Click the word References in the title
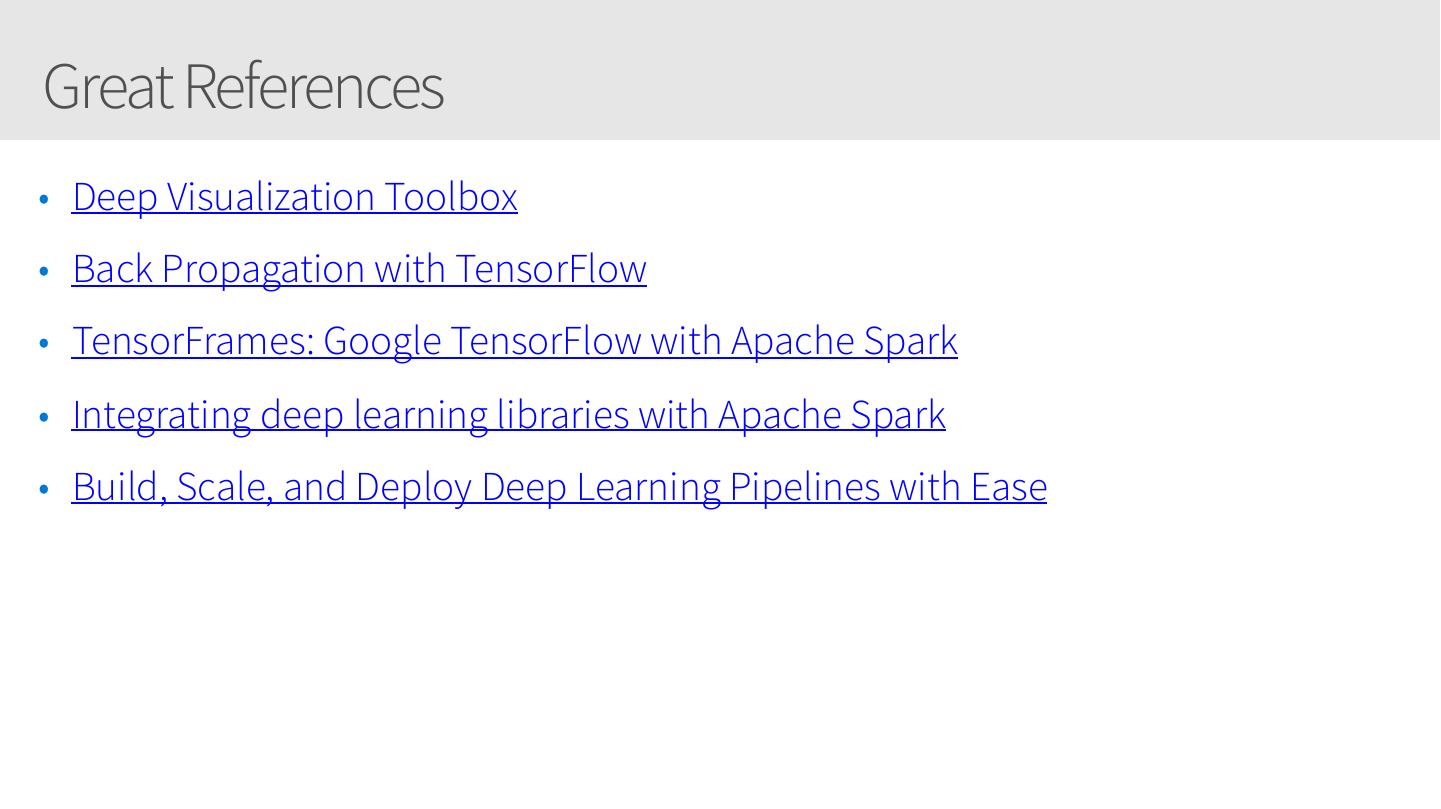The image size is (1441, 809). [313, 86]
